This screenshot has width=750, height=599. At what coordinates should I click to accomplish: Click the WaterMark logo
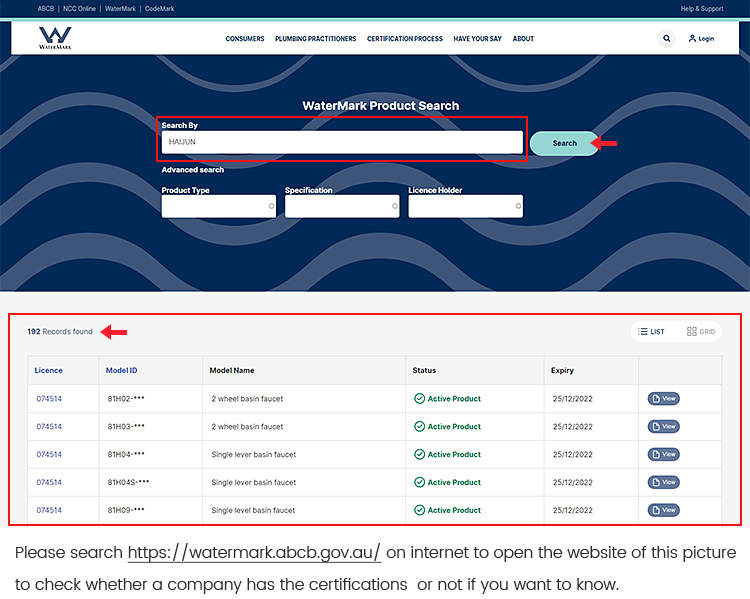click(55, 38)
